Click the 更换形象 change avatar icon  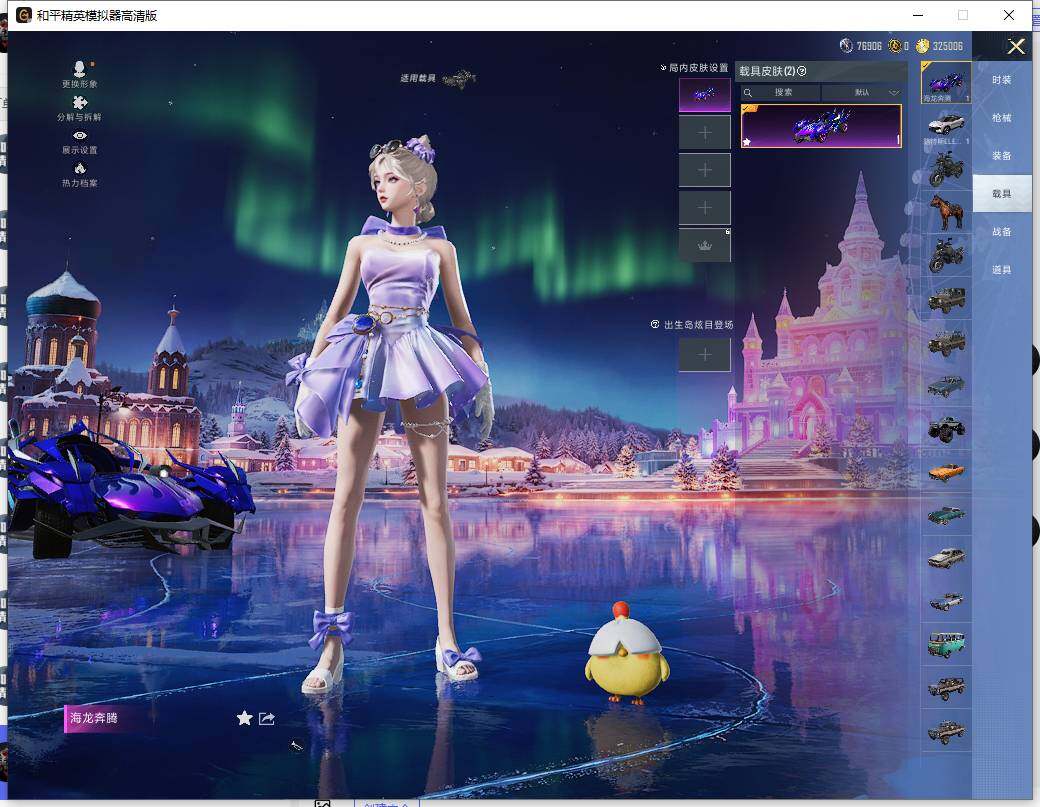point(79,70)
